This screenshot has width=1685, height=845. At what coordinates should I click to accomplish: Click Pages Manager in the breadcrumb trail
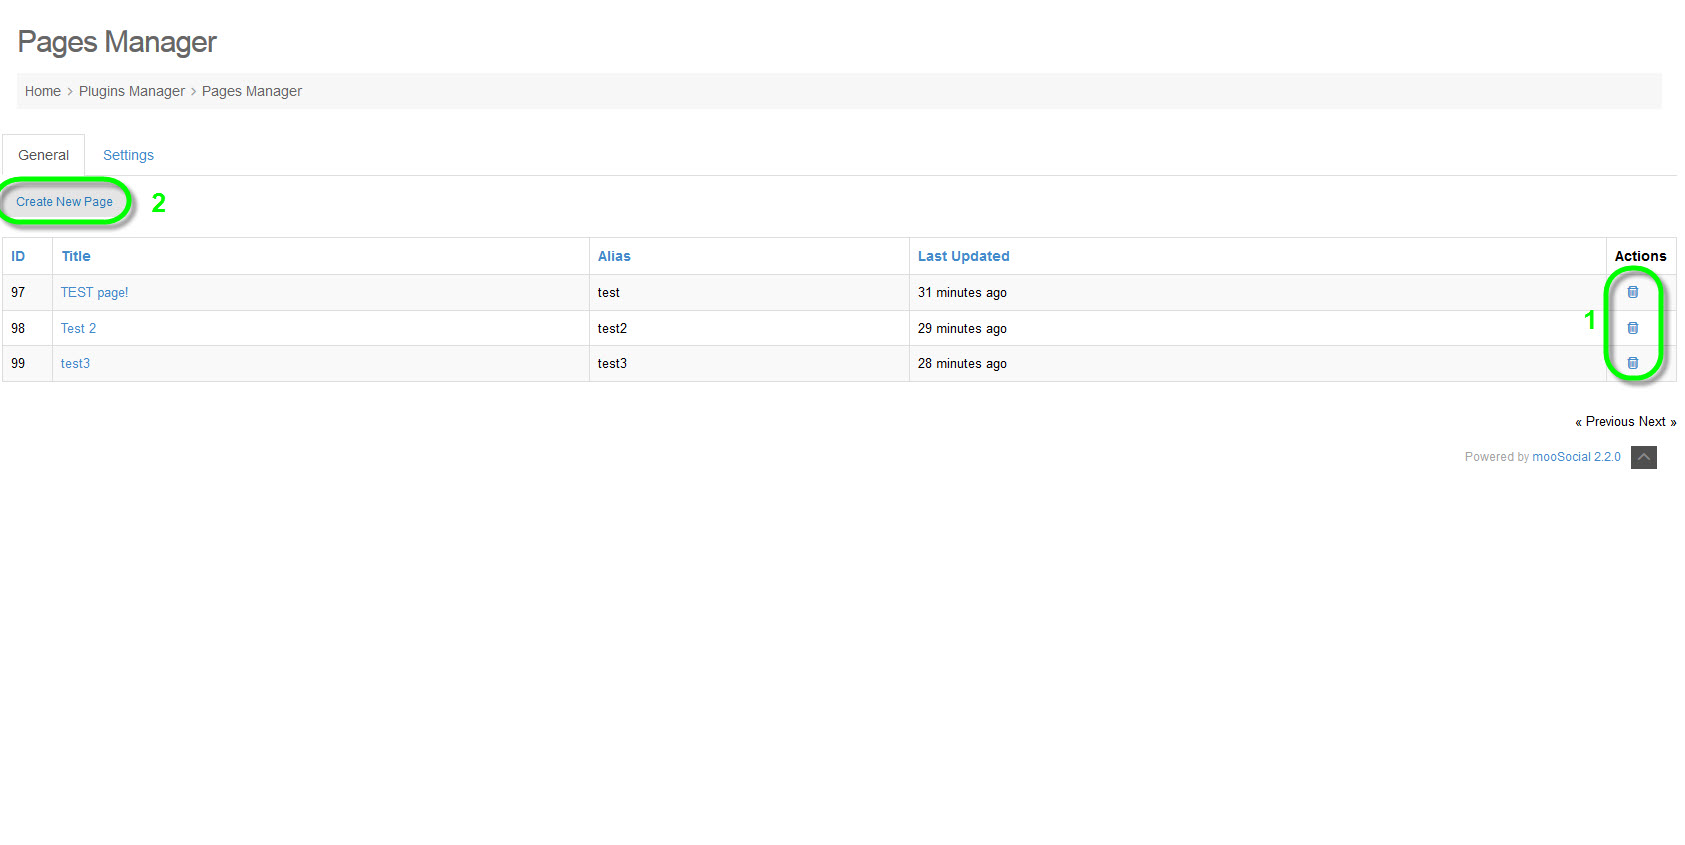pos(252,91)
